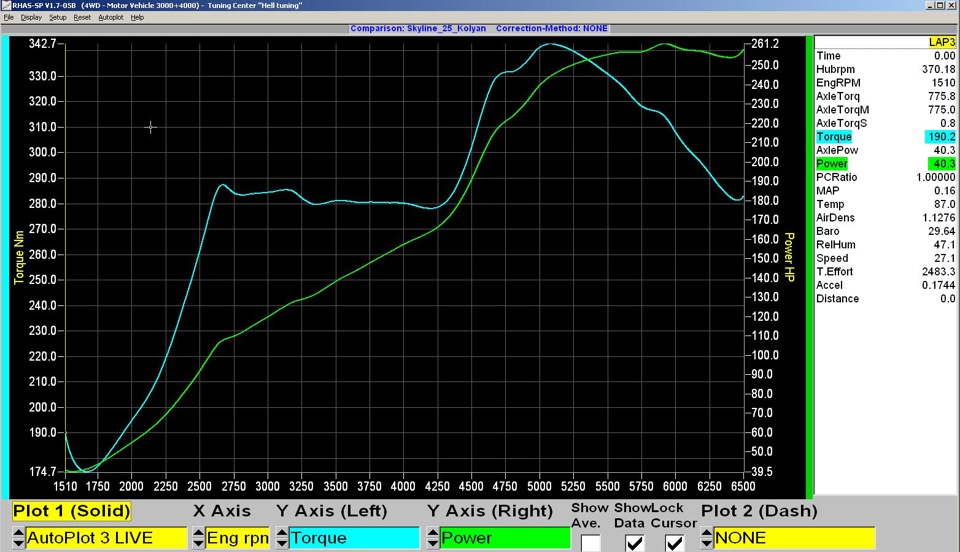960x552 pixels.
Task: Click the Distance row in data panel
Action: point(885,298)
